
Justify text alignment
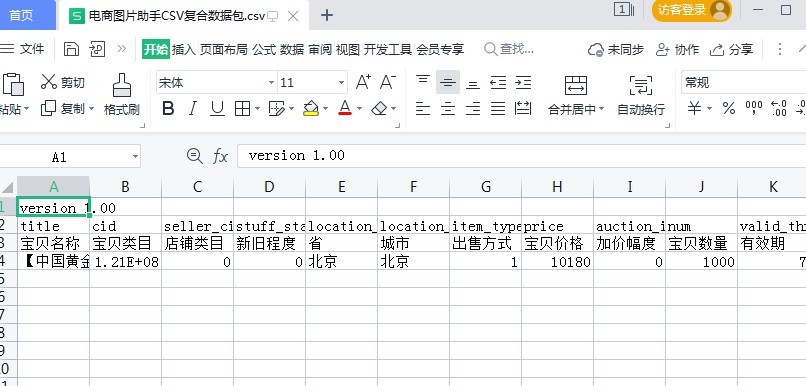pos(498,108)
